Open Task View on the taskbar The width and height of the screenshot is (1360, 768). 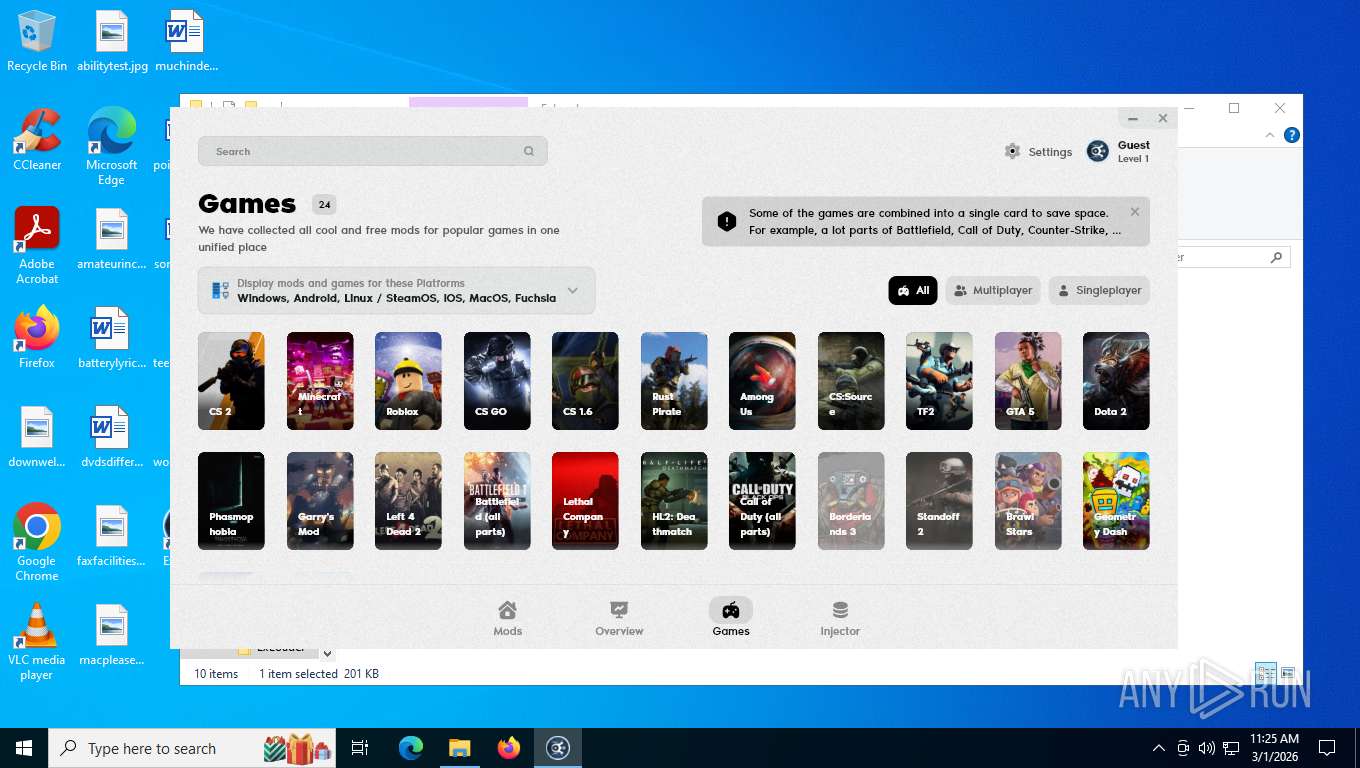tap(360, 748)
